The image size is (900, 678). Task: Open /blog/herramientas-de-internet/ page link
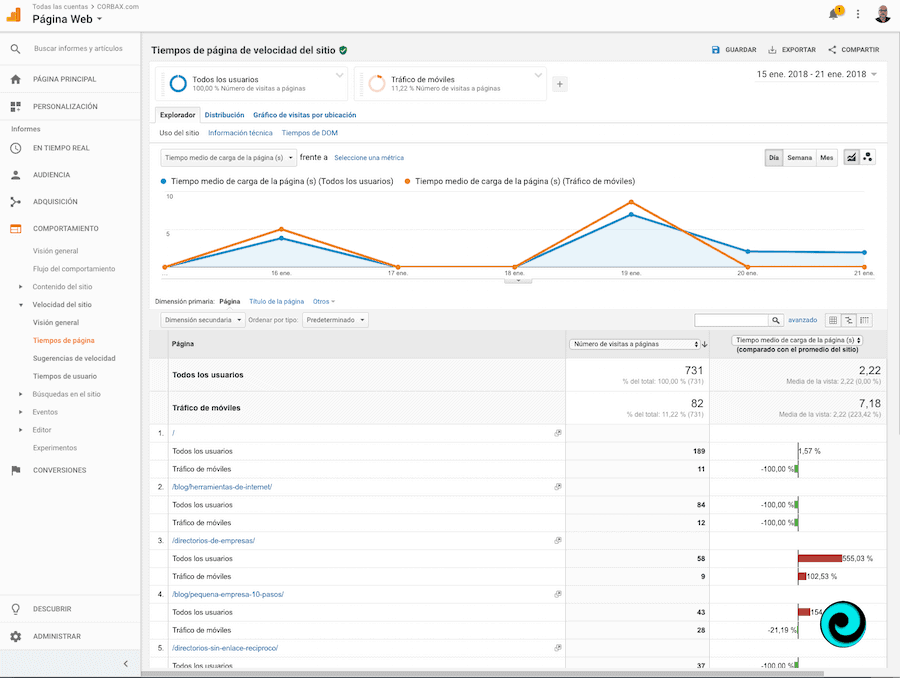pyautogui.click(x=222, y=487)
